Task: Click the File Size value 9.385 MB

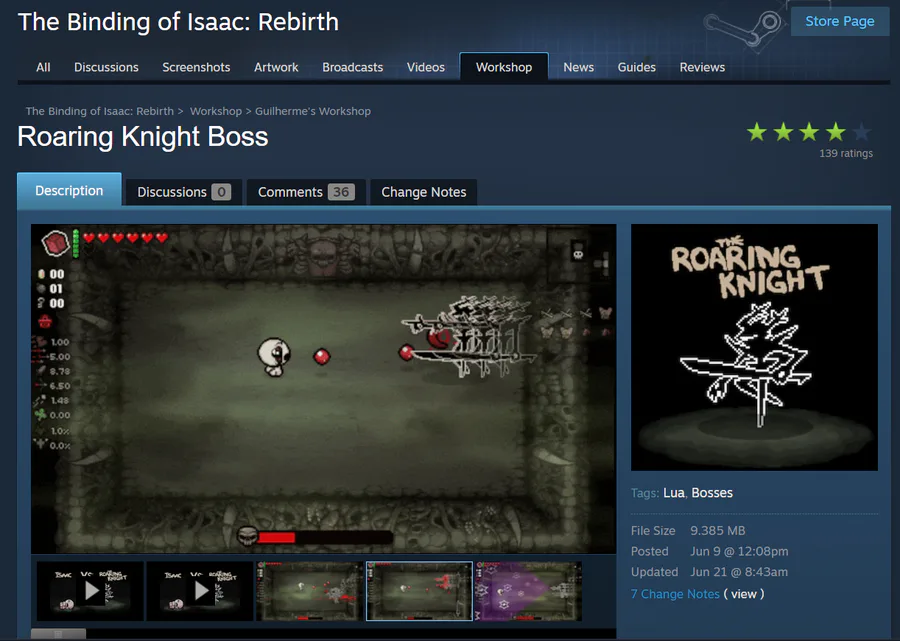Action: pyautogui.click(x=717, y=530)
